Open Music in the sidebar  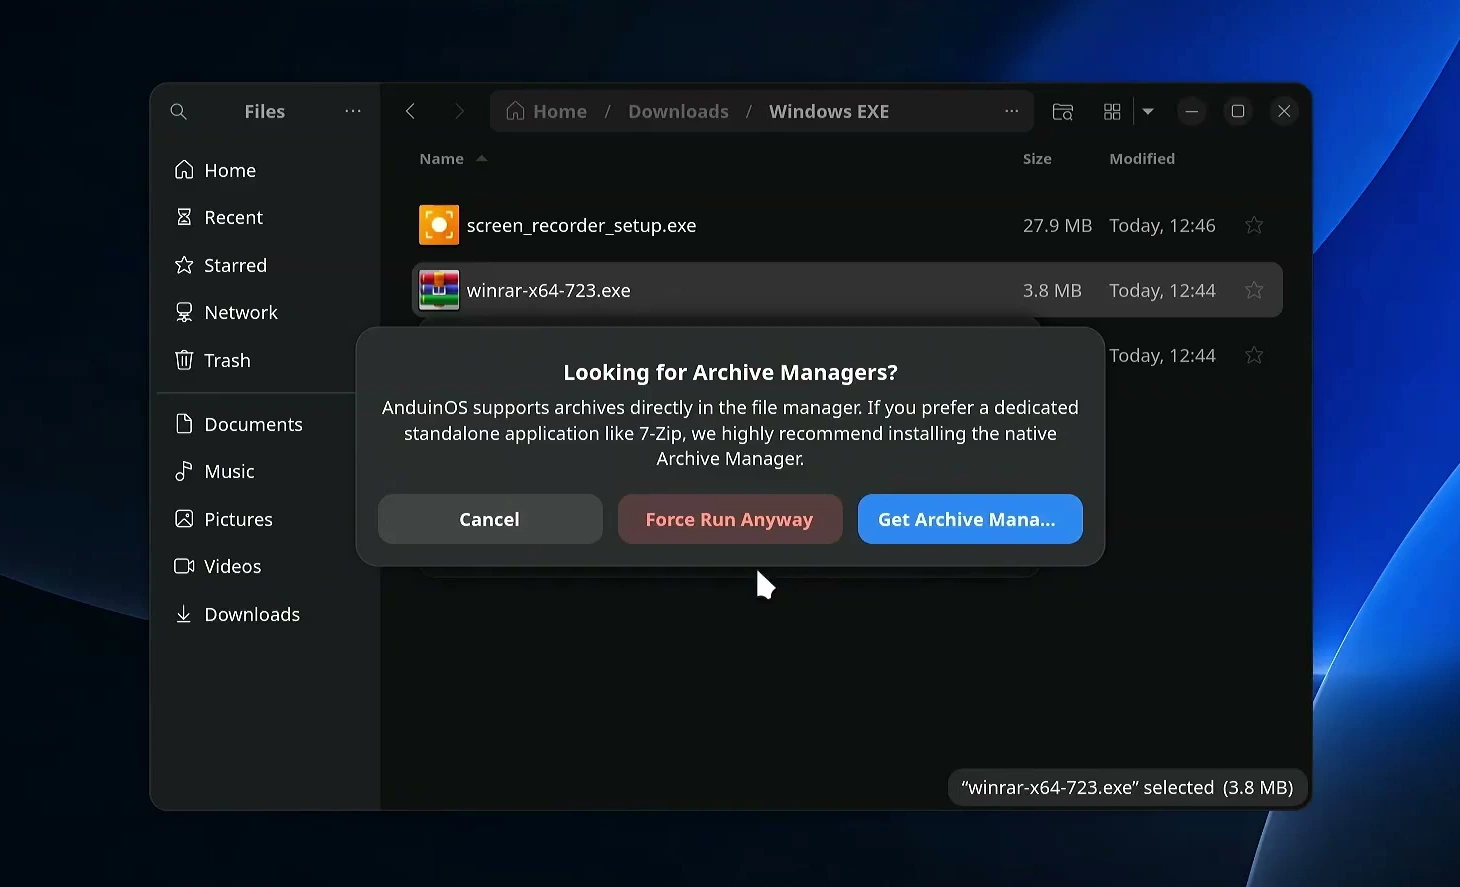[264, 471]
